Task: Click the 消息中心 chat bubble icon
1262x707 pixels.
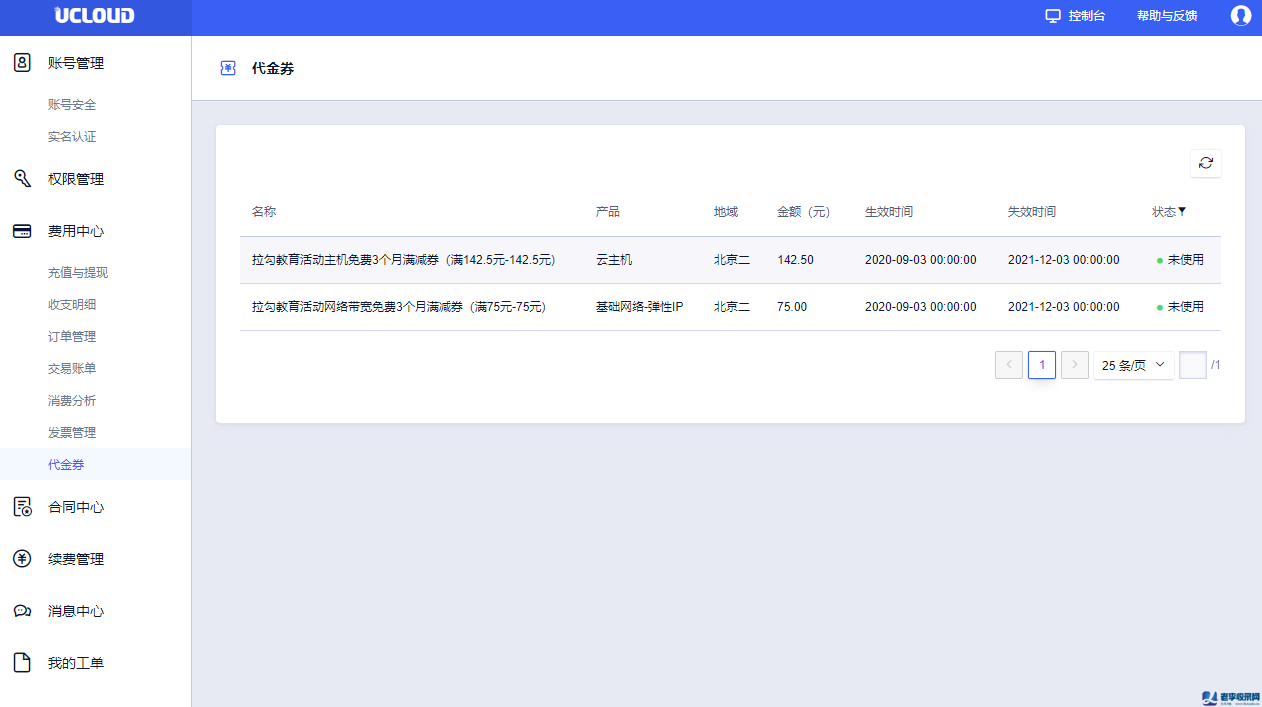Action: coord(22,611)
